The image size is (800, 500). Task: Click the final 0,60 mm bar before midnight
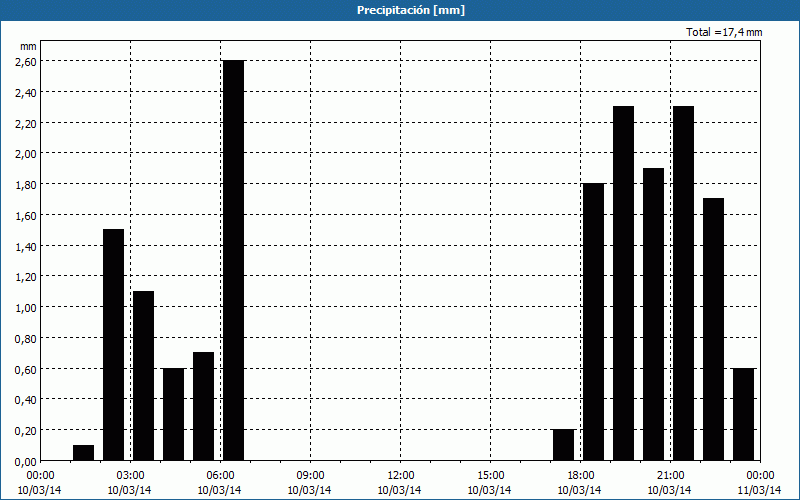[743, 414]
